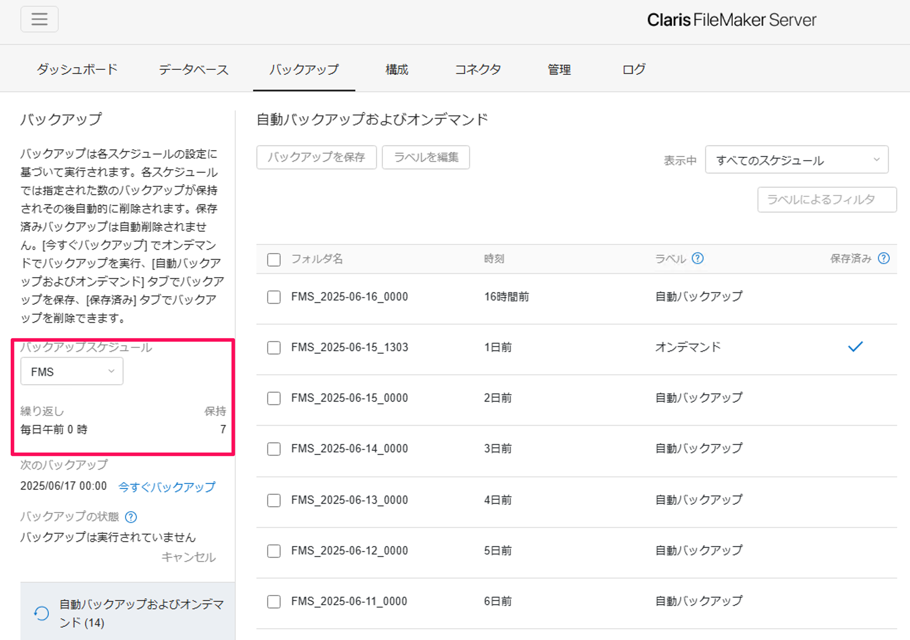910x640 pixels.
Task: Click the ラベルを編集 button
Action: (x=426, y=157)
